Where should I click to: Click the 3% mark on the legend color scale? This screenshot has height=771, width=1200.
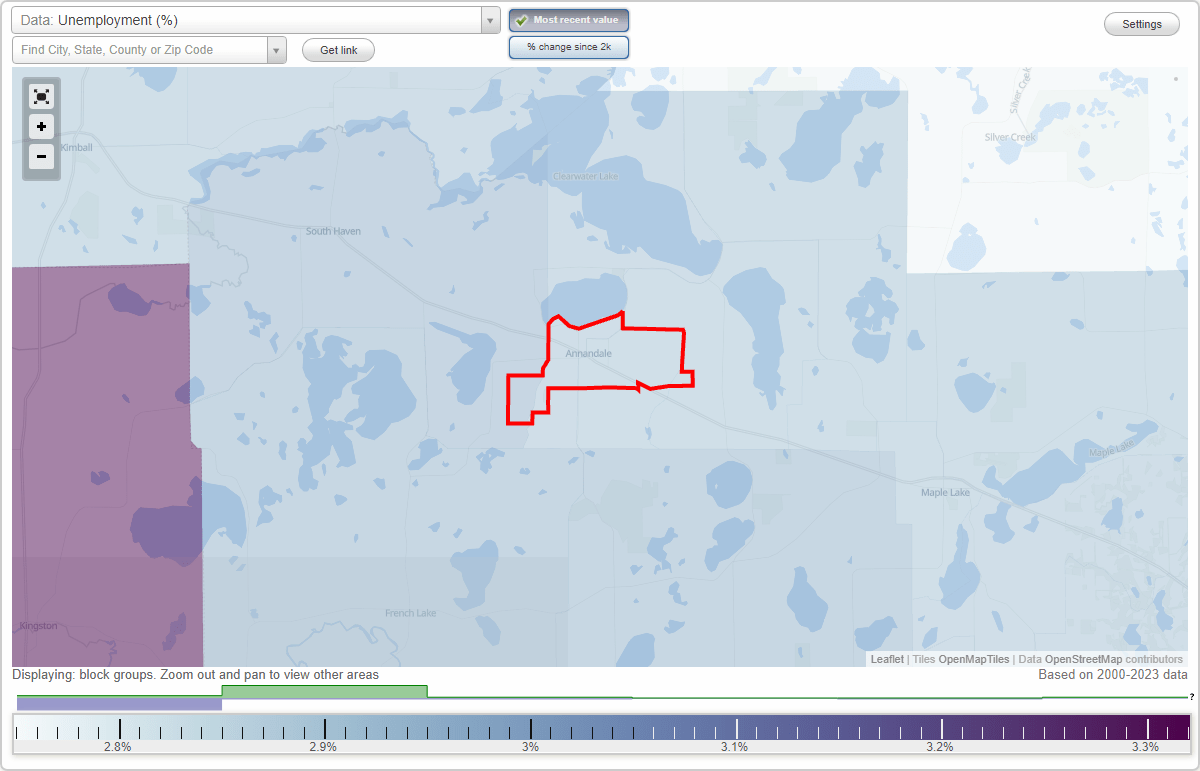(530, 730)
